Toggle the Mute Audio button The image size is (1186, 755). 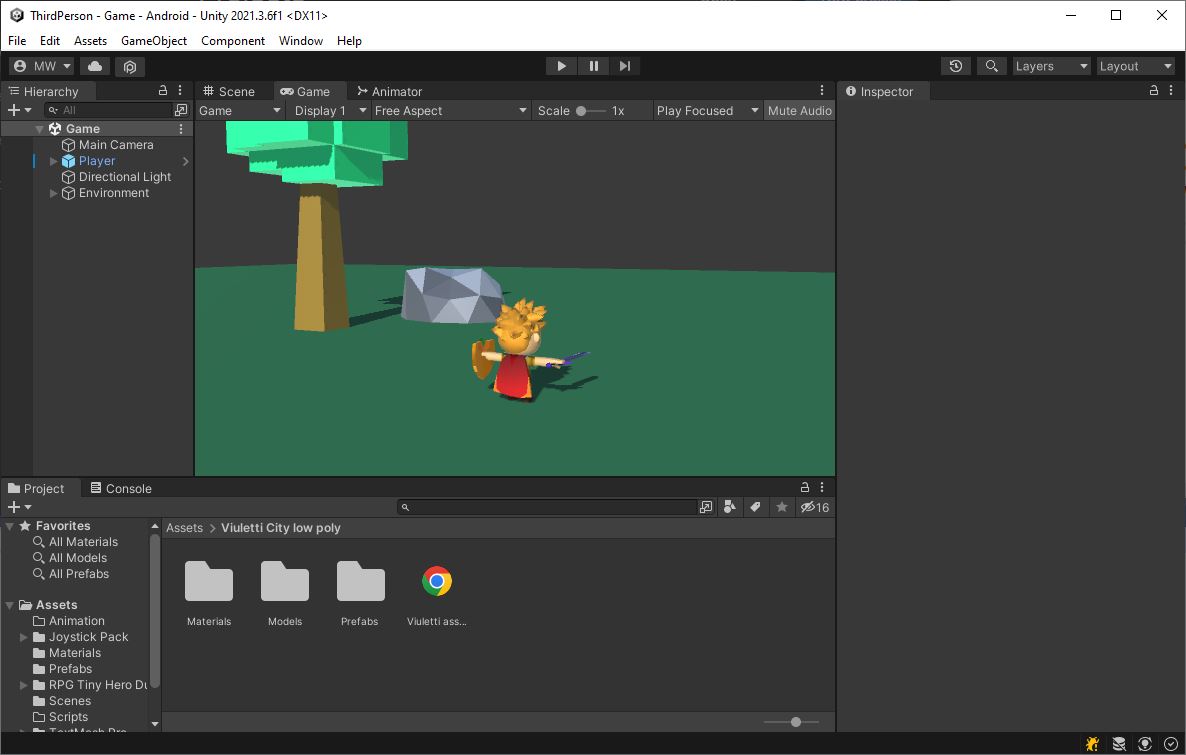(799, 111)
